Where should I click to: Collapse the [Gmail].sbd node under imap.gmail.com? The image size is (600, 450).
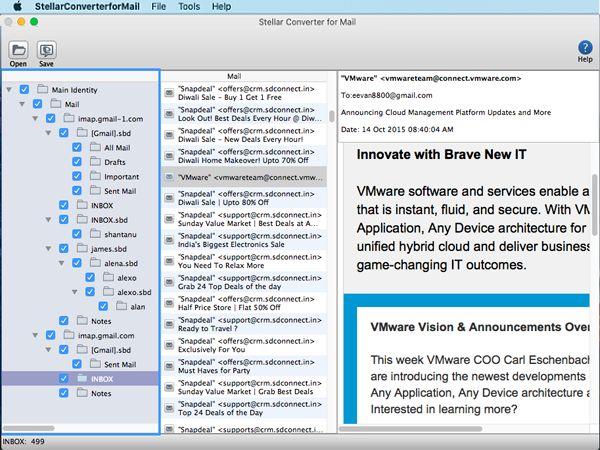(x=49, y=350)
